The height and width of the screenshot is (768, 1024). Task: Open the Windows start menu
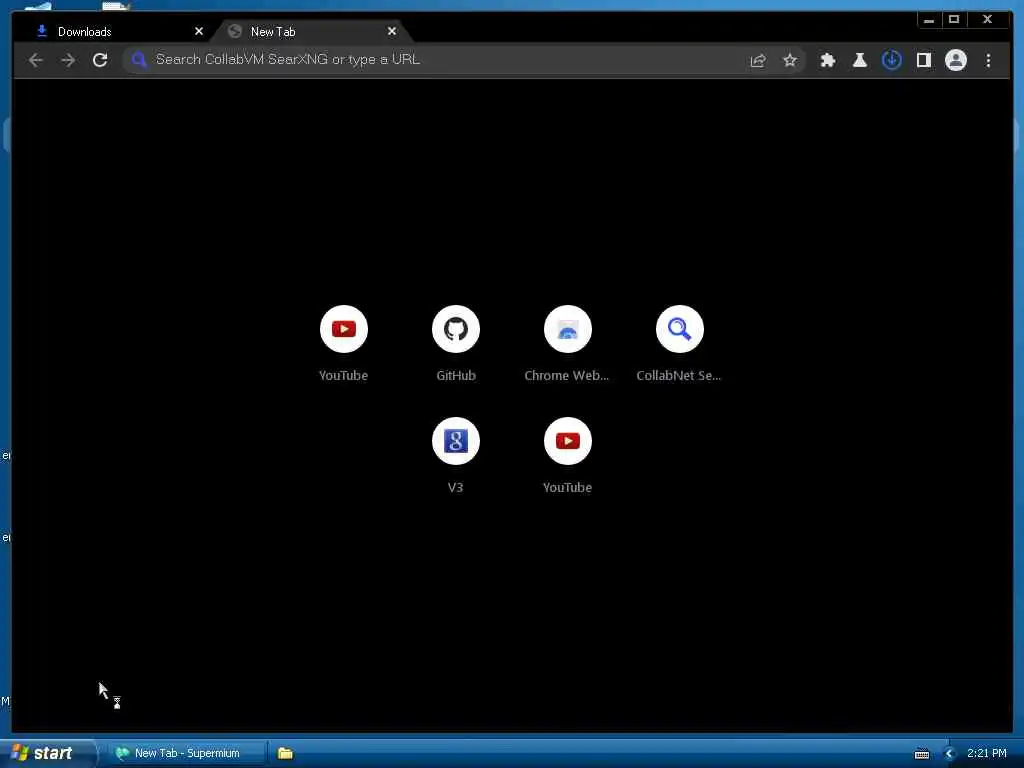pos(48,753)
